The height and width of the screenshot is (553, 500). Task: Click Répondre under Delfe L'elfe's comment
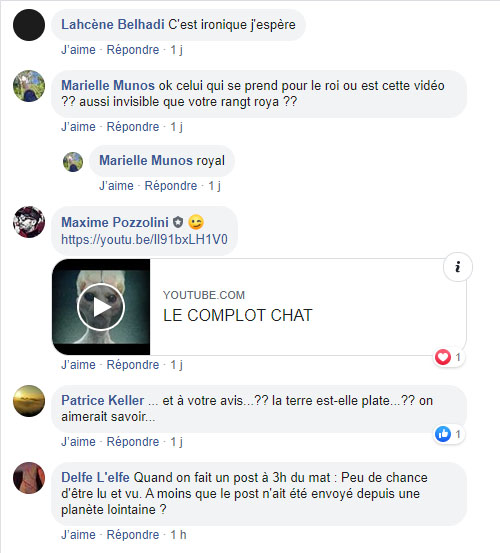click(133, 535)
